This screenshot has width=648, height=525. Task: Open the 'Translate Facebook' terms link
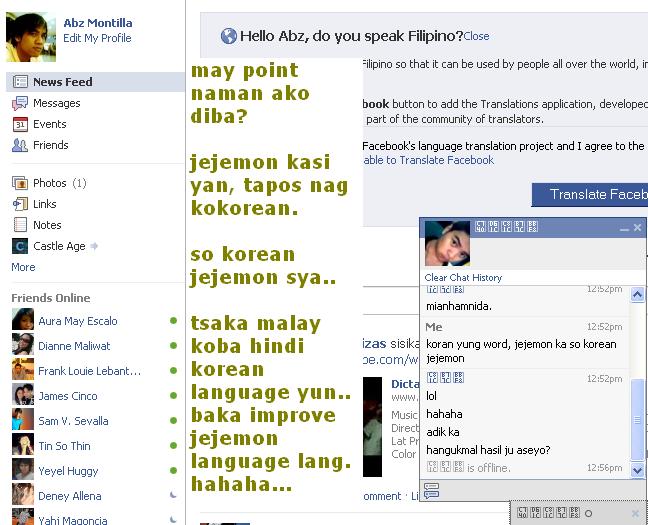click(429, 160)
